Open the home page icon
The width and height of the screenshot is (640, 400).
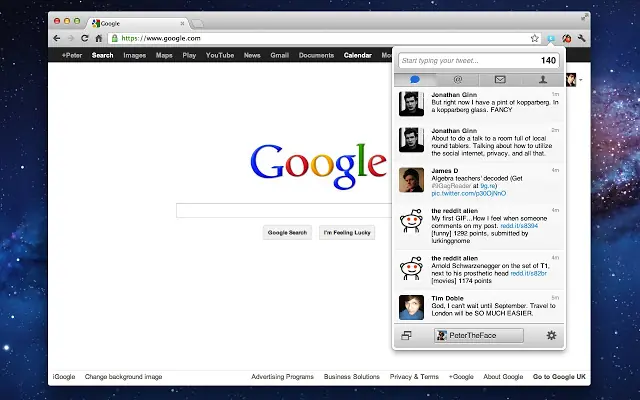pos(98,38)
